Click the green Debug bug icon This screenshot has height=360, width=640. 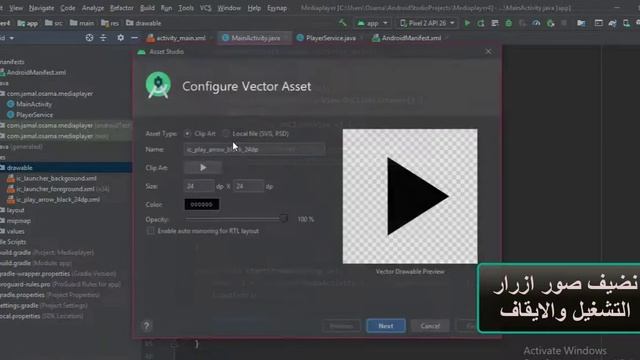click(509, 23)
